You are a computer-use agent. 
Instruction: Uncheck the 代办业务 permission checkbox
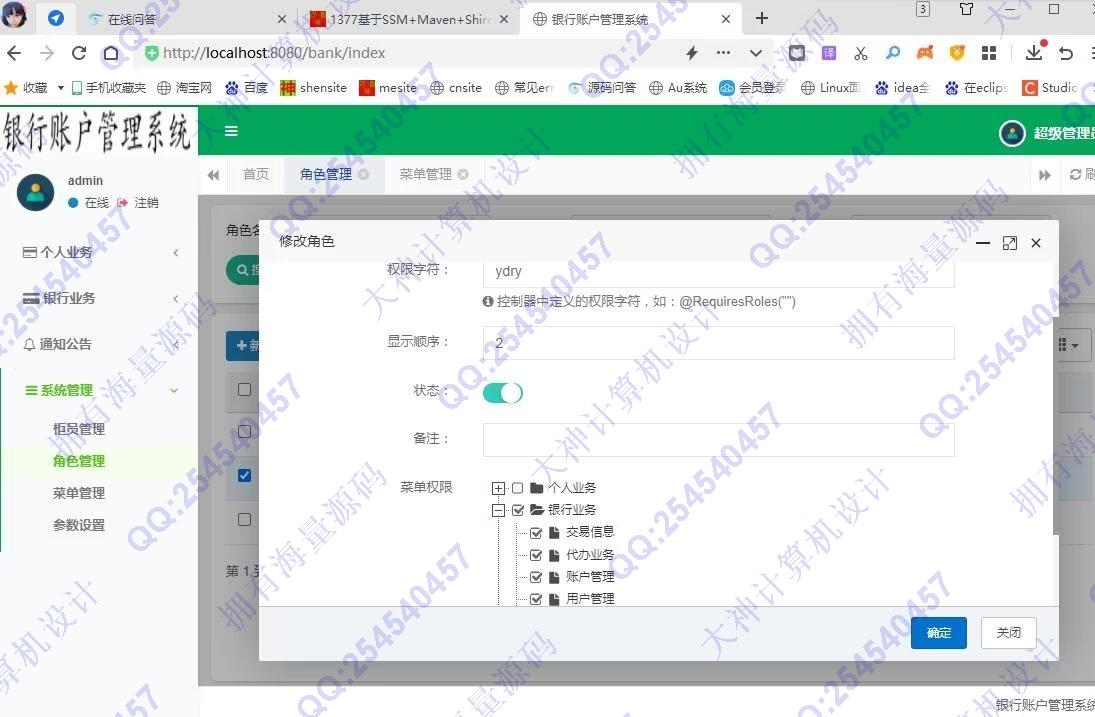click(536, 555)
